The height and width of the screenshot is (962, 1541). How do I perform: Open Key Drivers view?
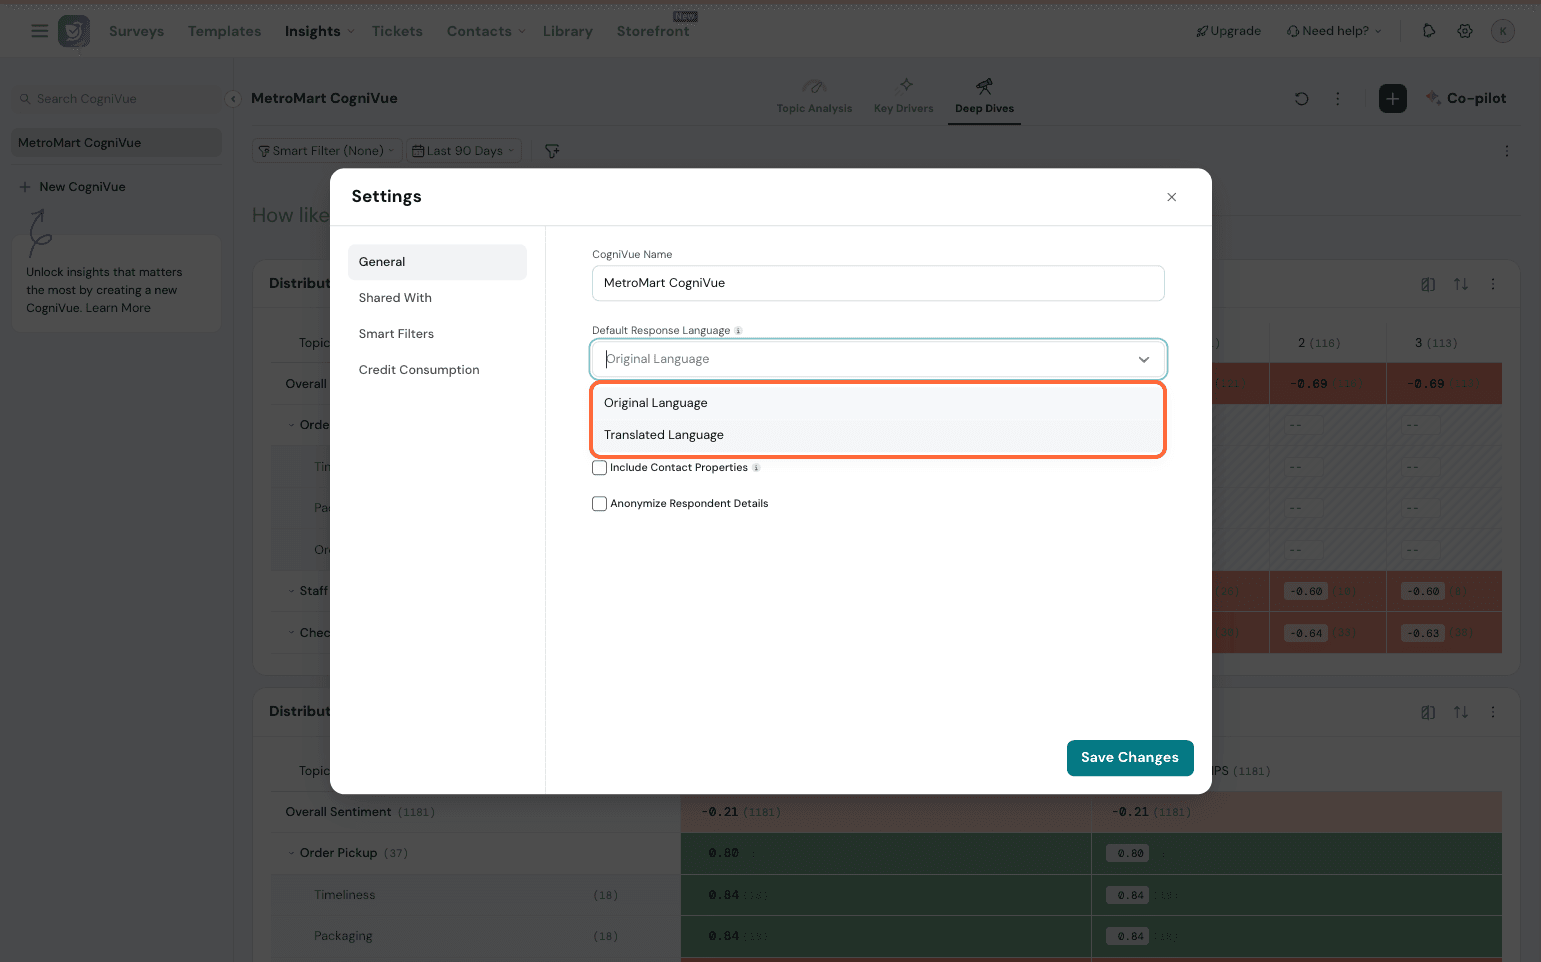click(903, 96)
